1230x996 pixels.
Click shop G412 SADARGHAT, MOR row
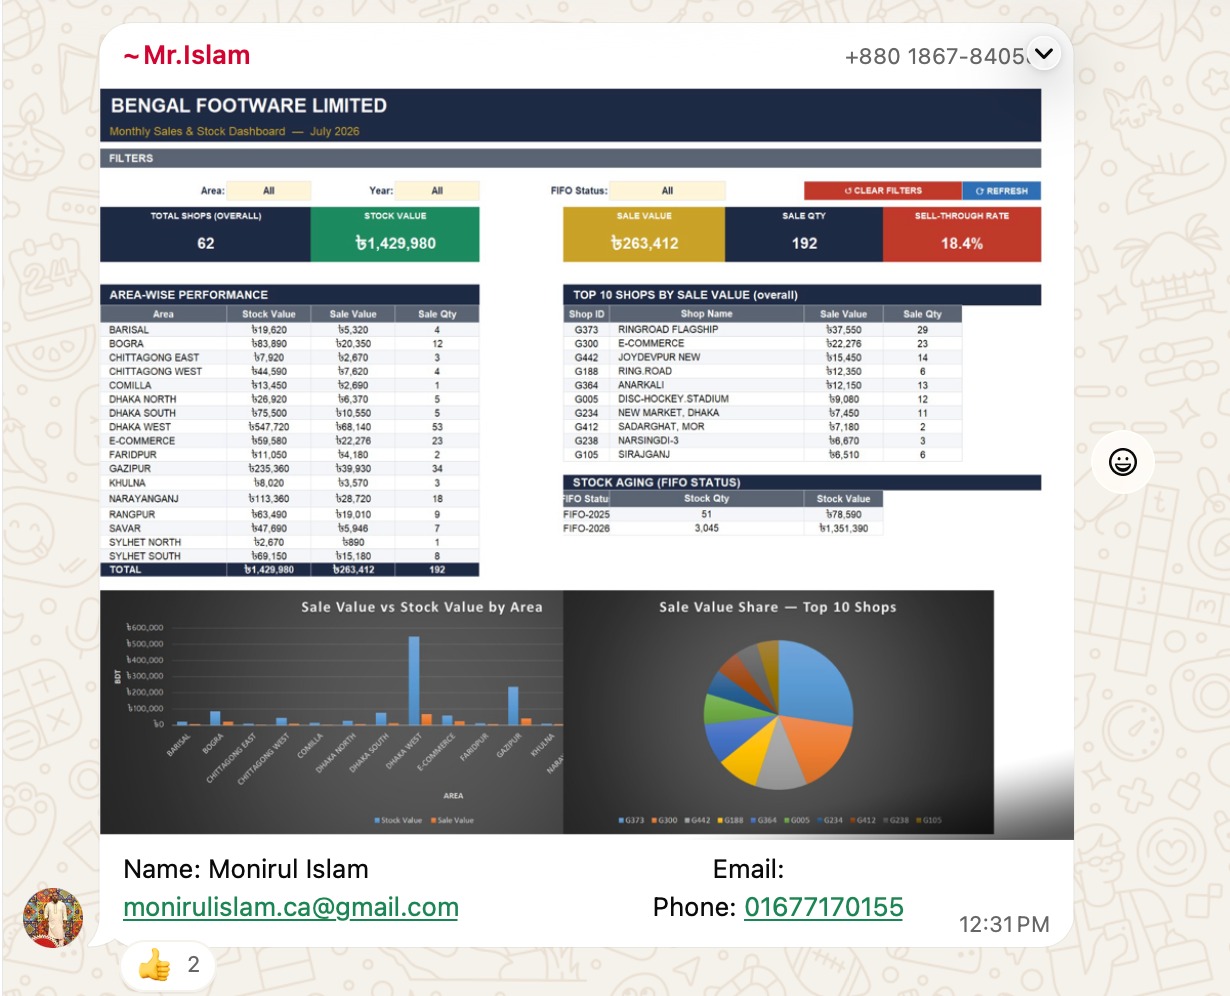pos(762,427)
